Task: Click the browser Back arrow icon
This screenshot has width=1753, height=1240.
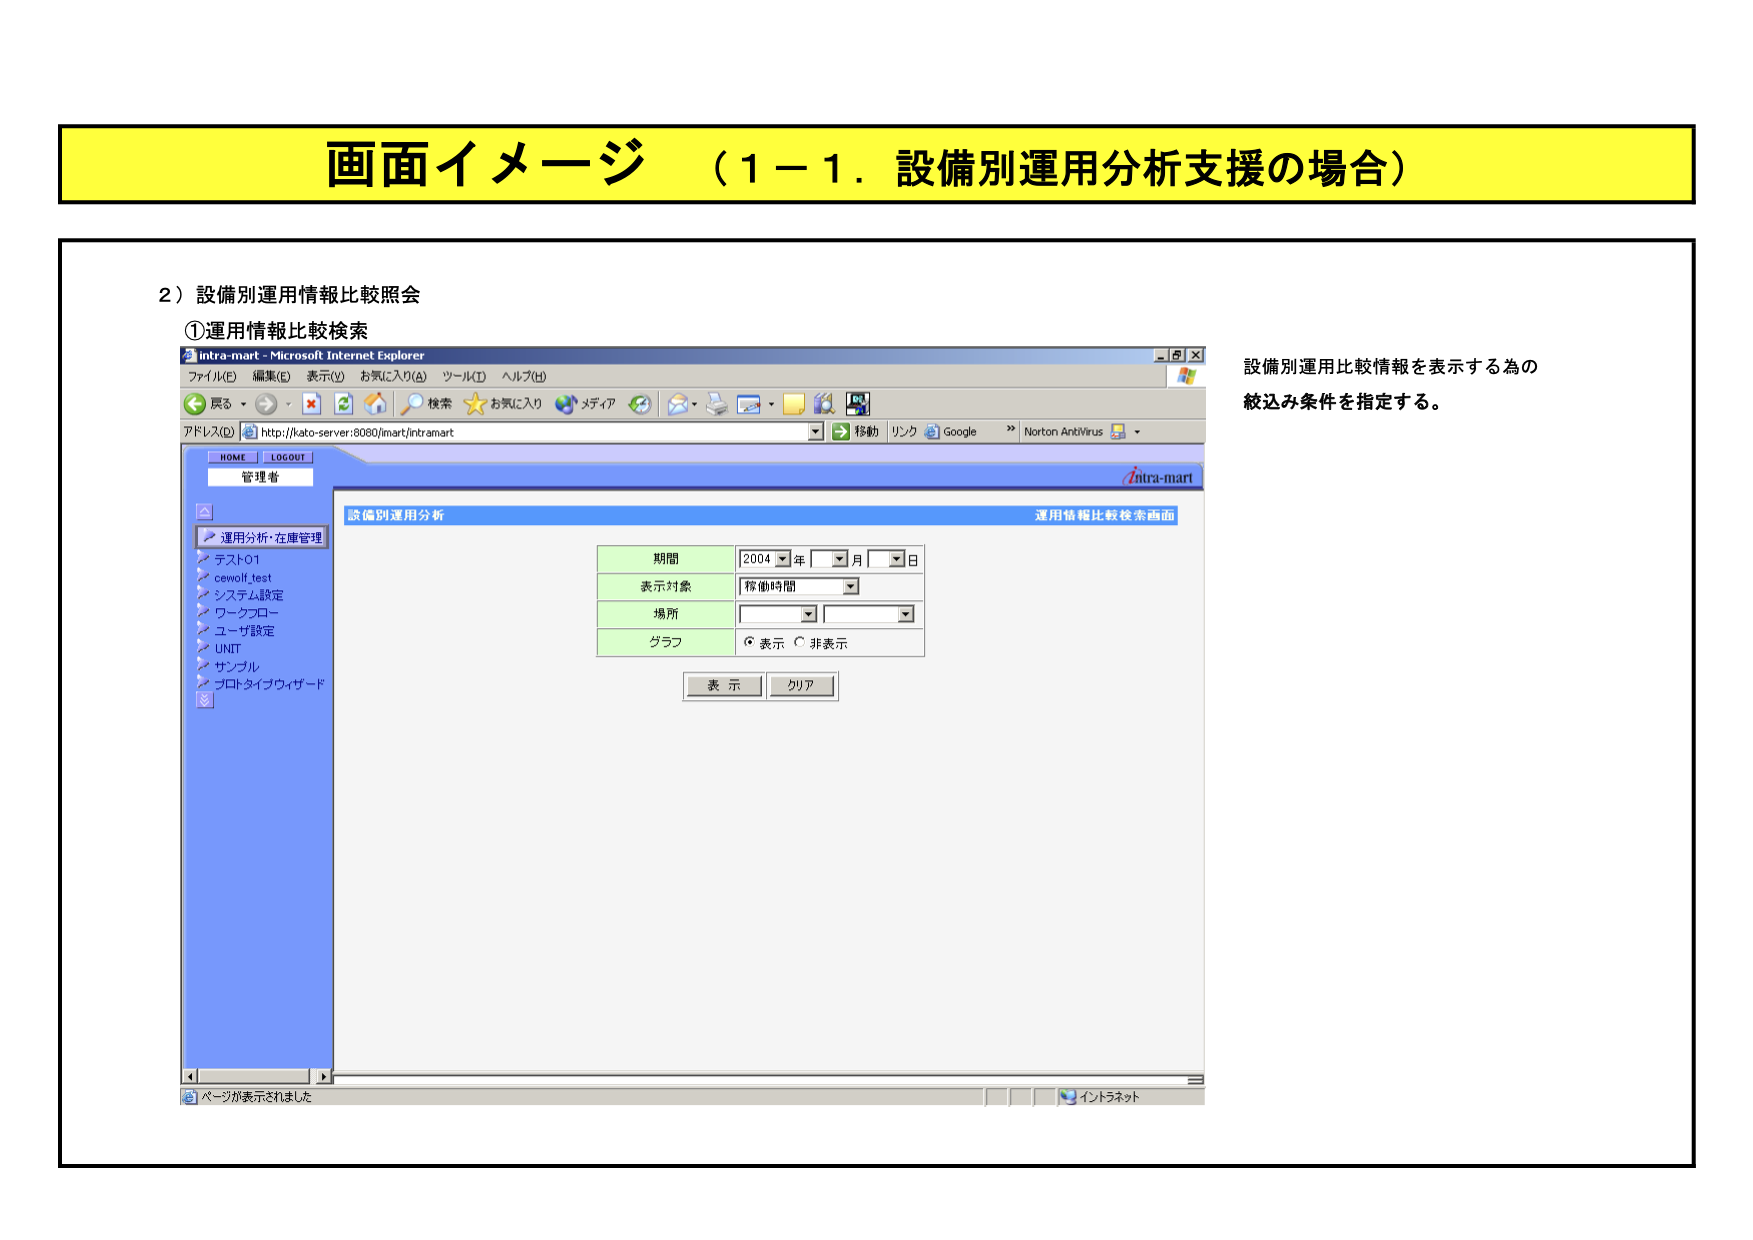Action: tap(195, 404)
